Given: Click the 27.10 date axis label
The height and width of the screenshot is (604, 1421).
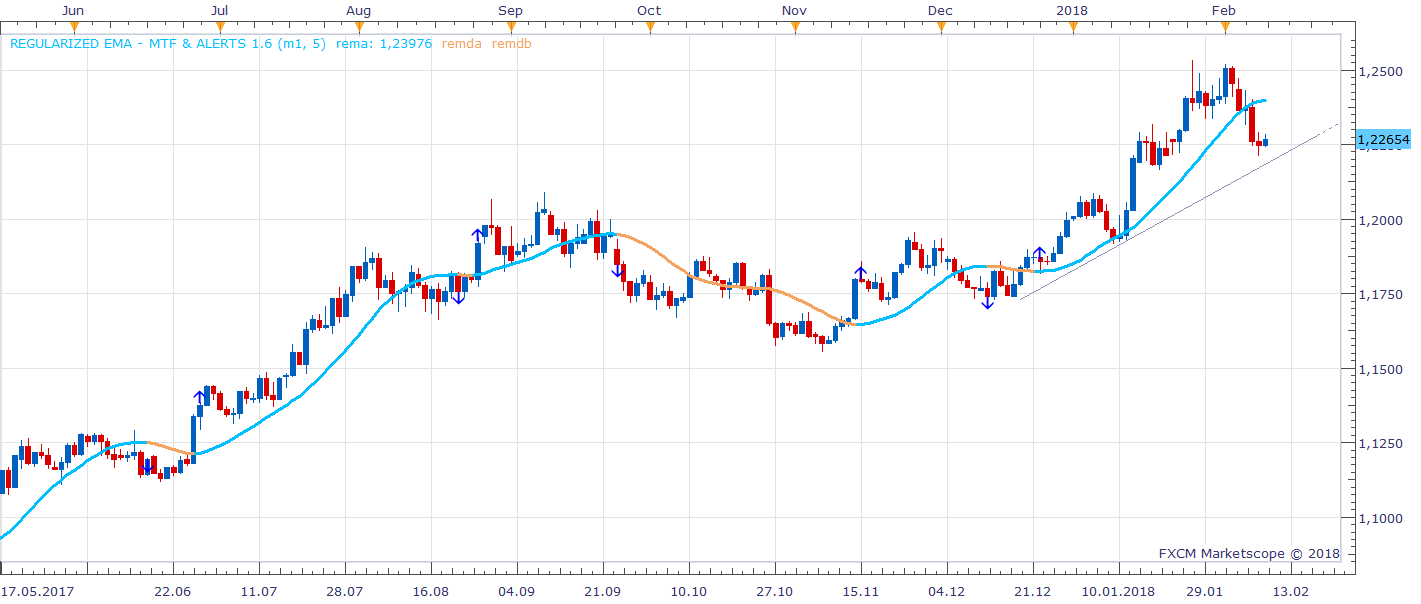Looking at the screenshot, I should click(775, 592).
